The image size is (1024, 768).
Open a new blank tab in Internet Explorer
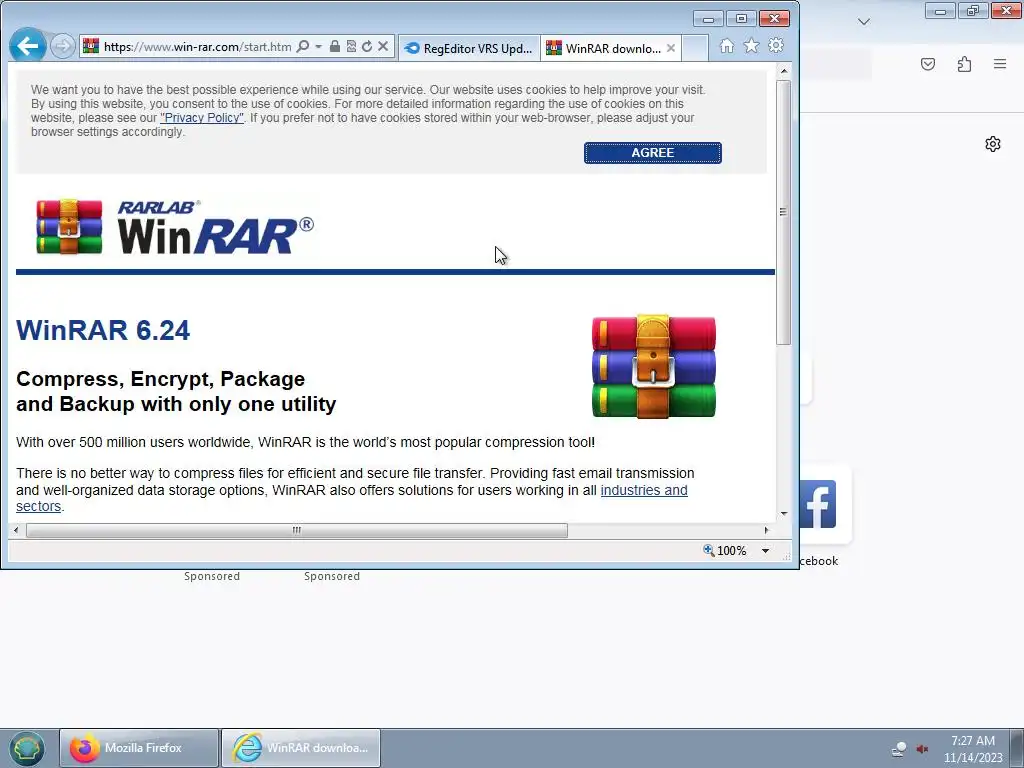(x=695, y=48)
